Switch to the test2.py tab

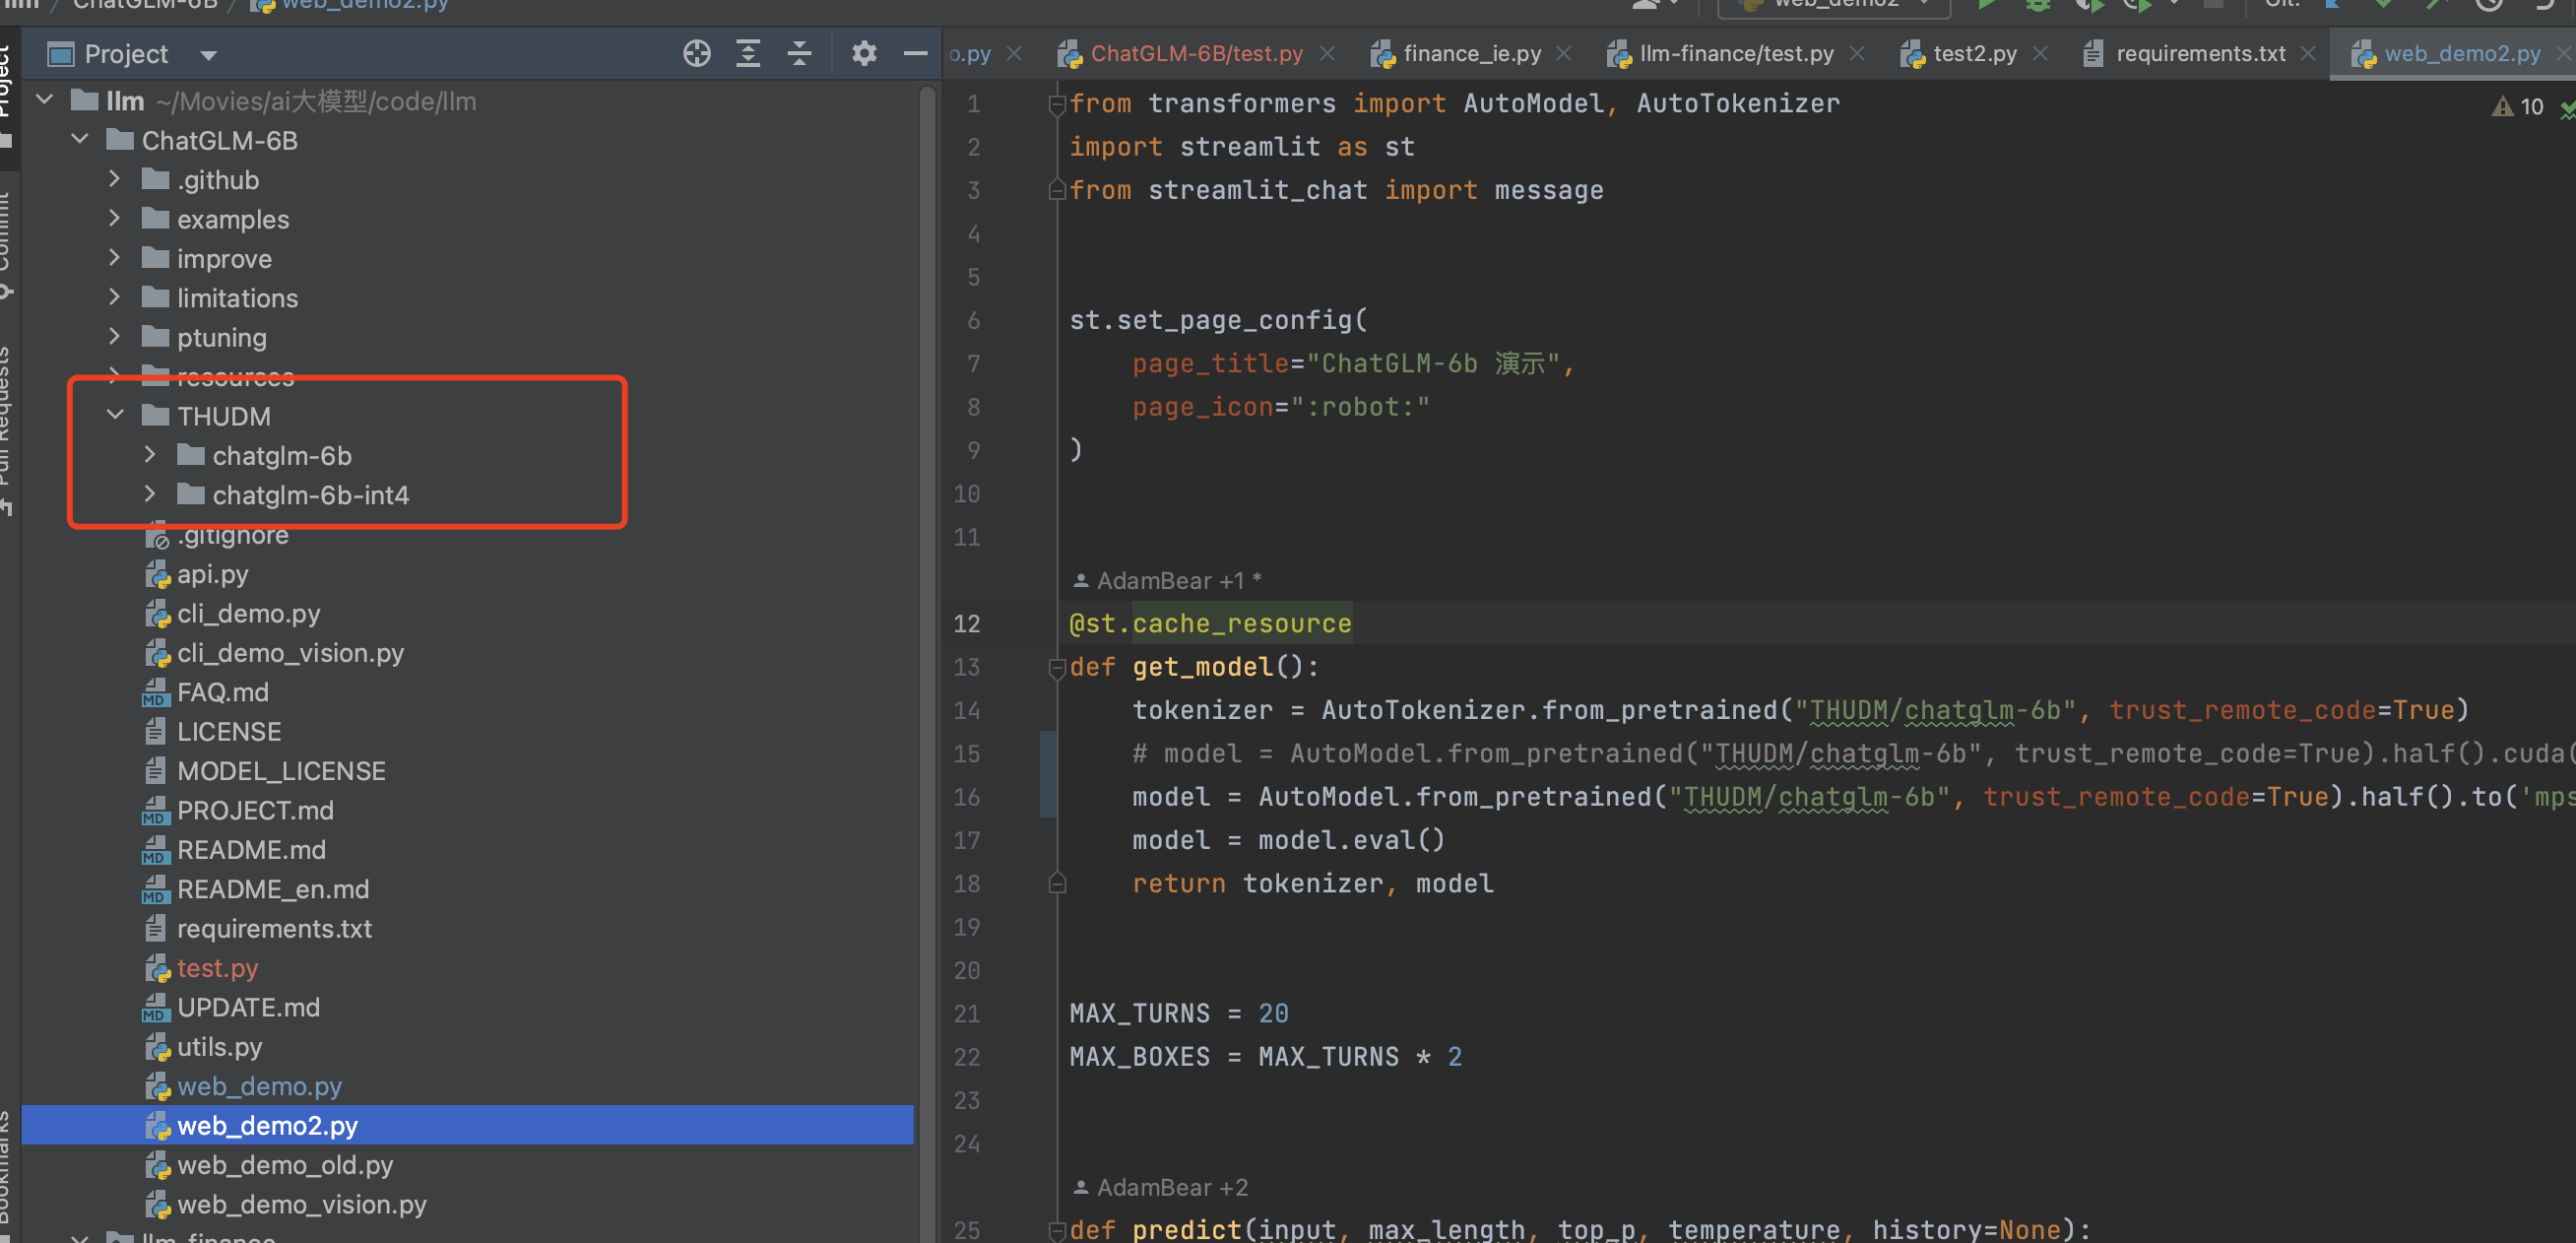click(x=1973, y=54)
